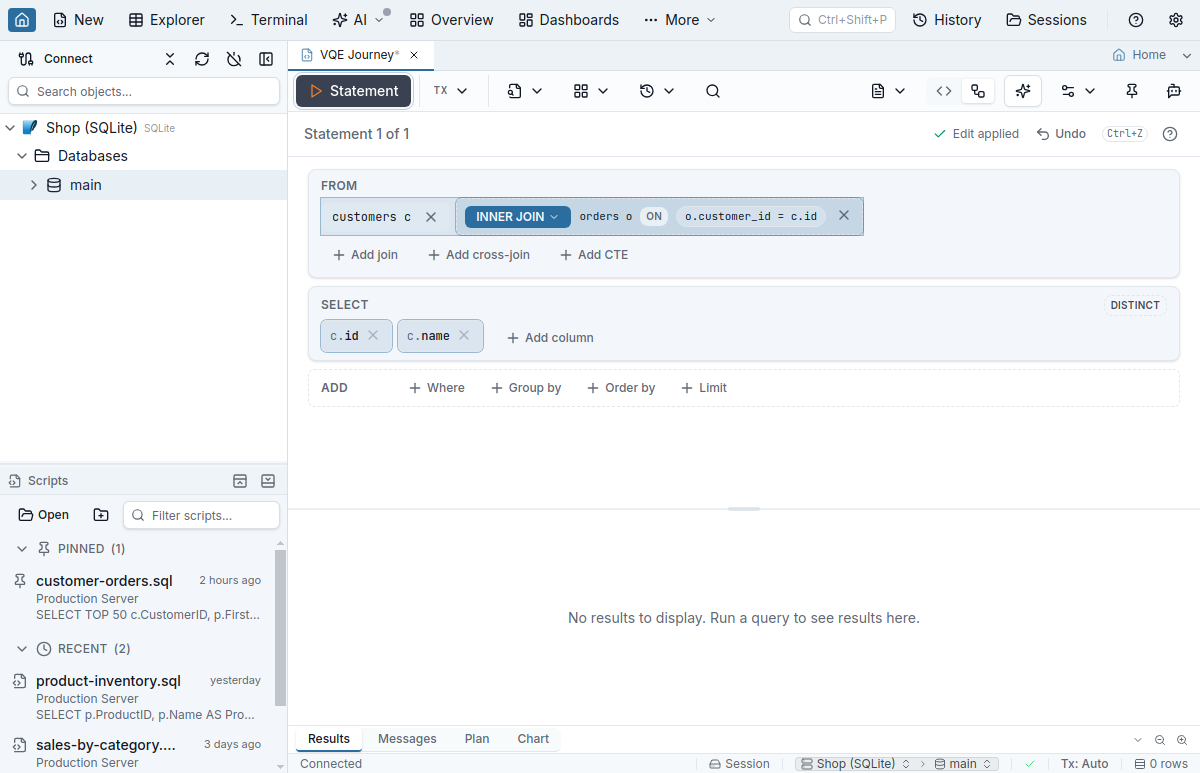This screenshot has height=773, width=1200.
Task: Collapse the Databases folder
Action: 22,156
